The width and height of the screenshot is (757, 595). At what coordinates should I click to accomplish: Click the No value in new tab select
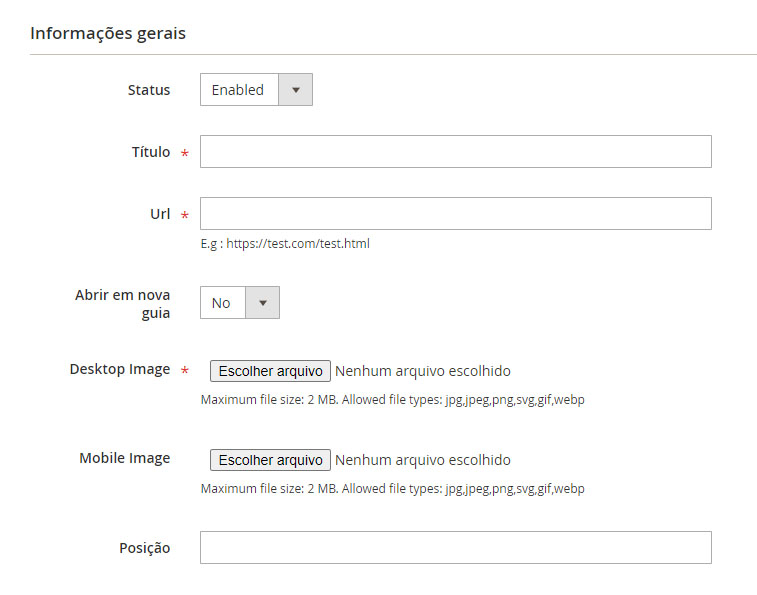point(221,303)
